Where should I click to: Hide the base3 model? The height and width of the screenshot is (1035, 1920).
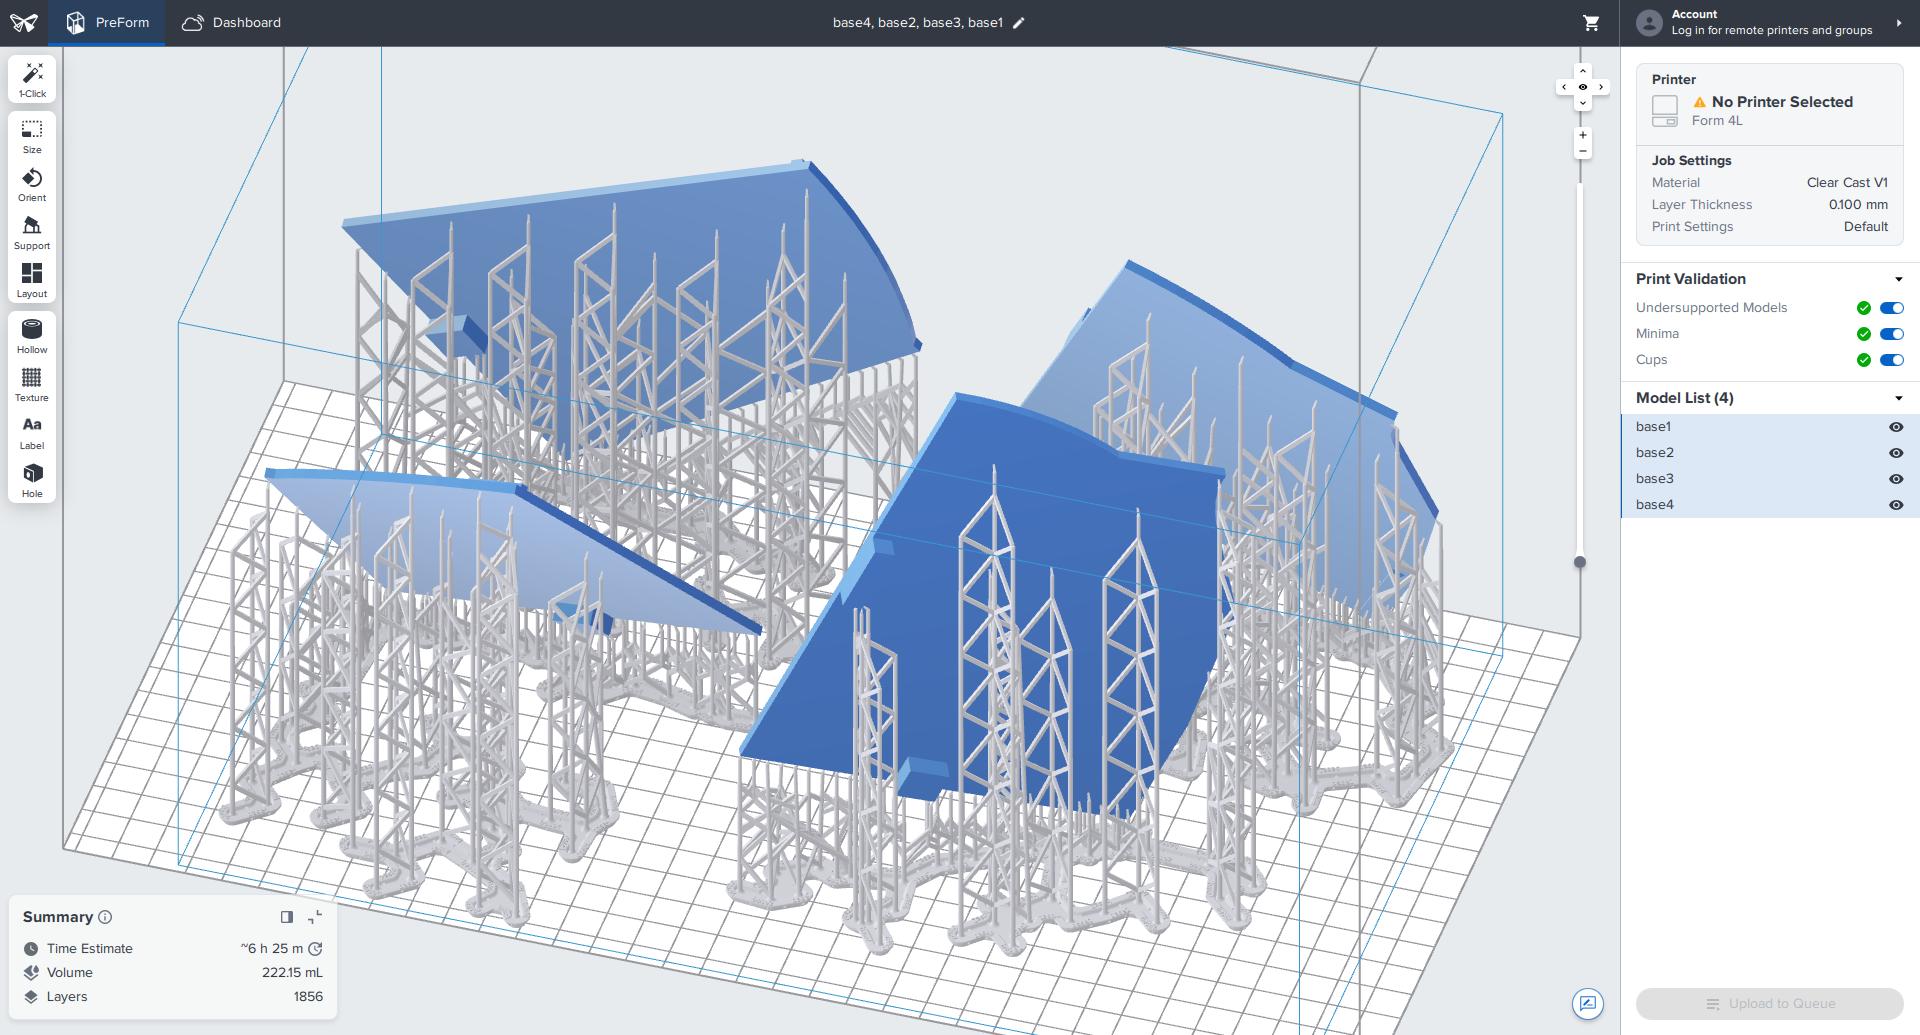click(x=1895, y=479)
